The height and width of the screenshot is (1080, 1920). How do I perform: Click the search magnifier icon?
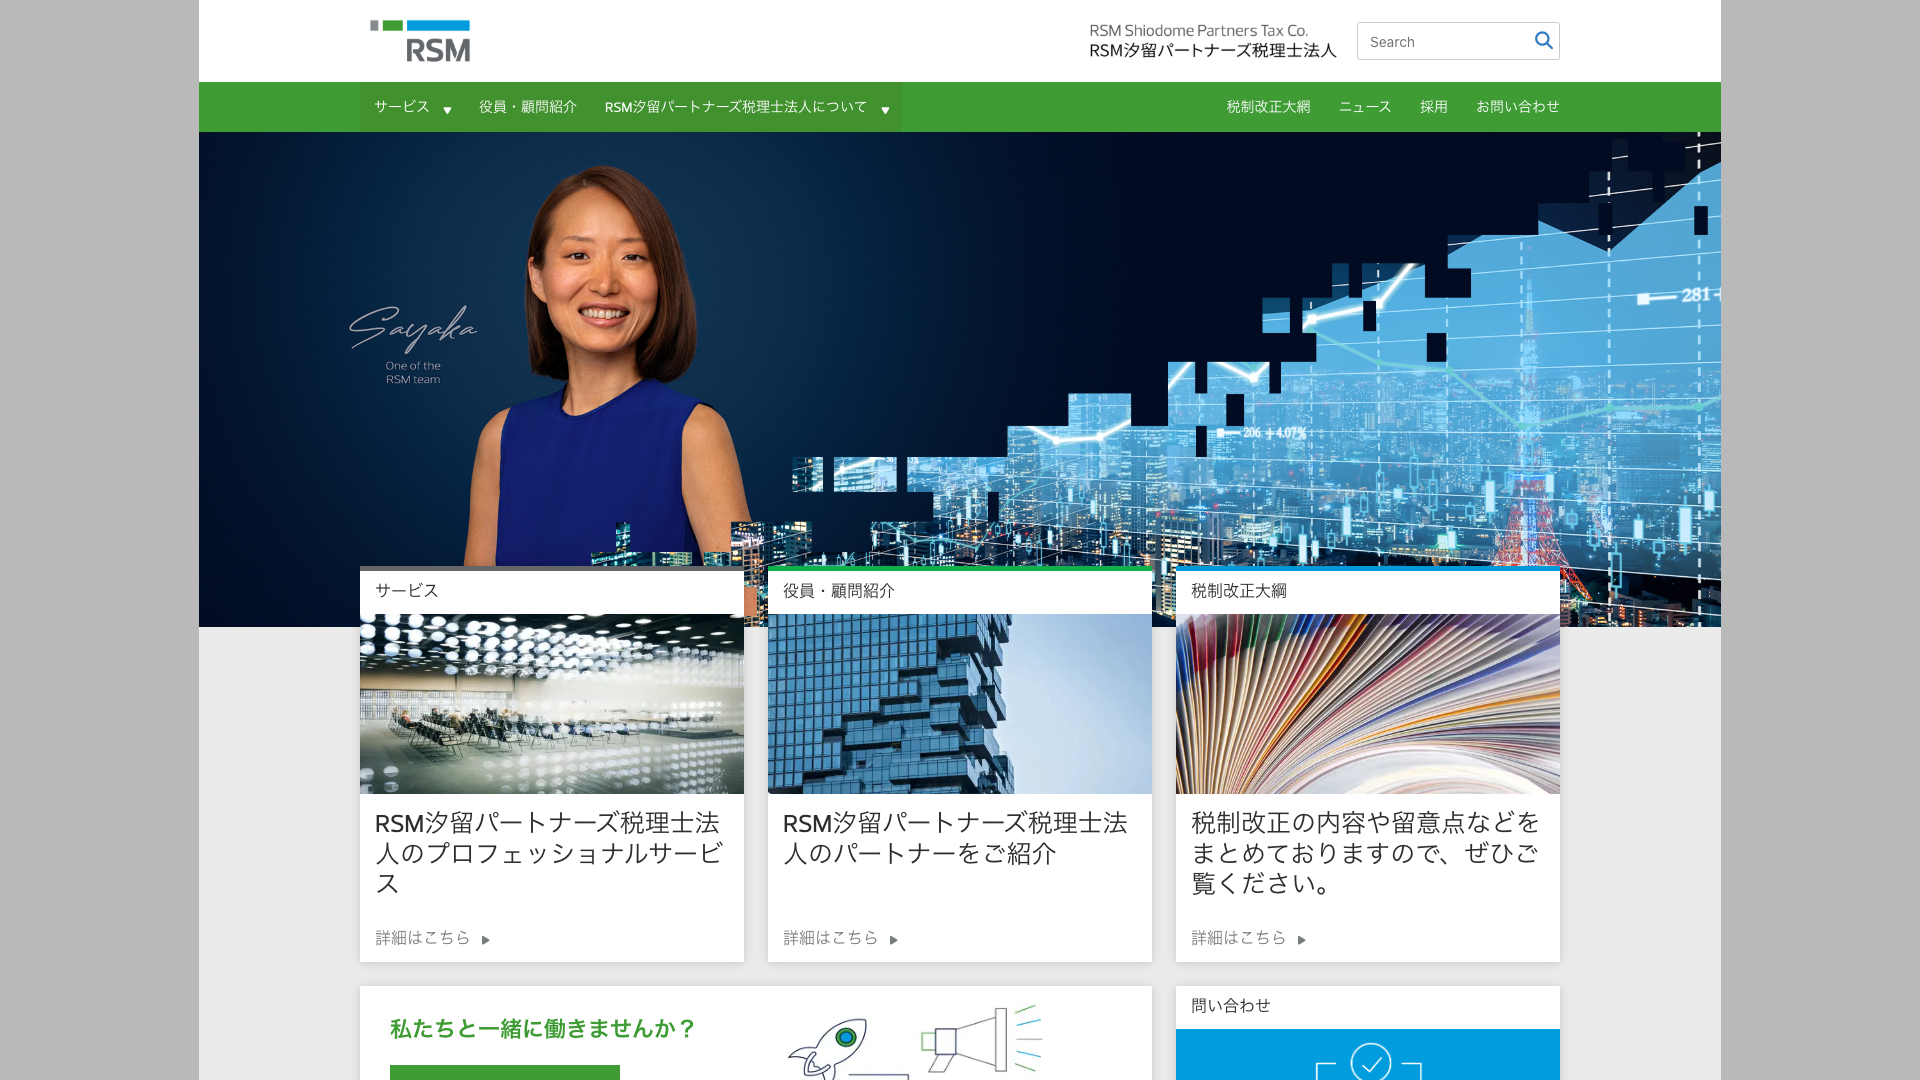[1543, 41]
